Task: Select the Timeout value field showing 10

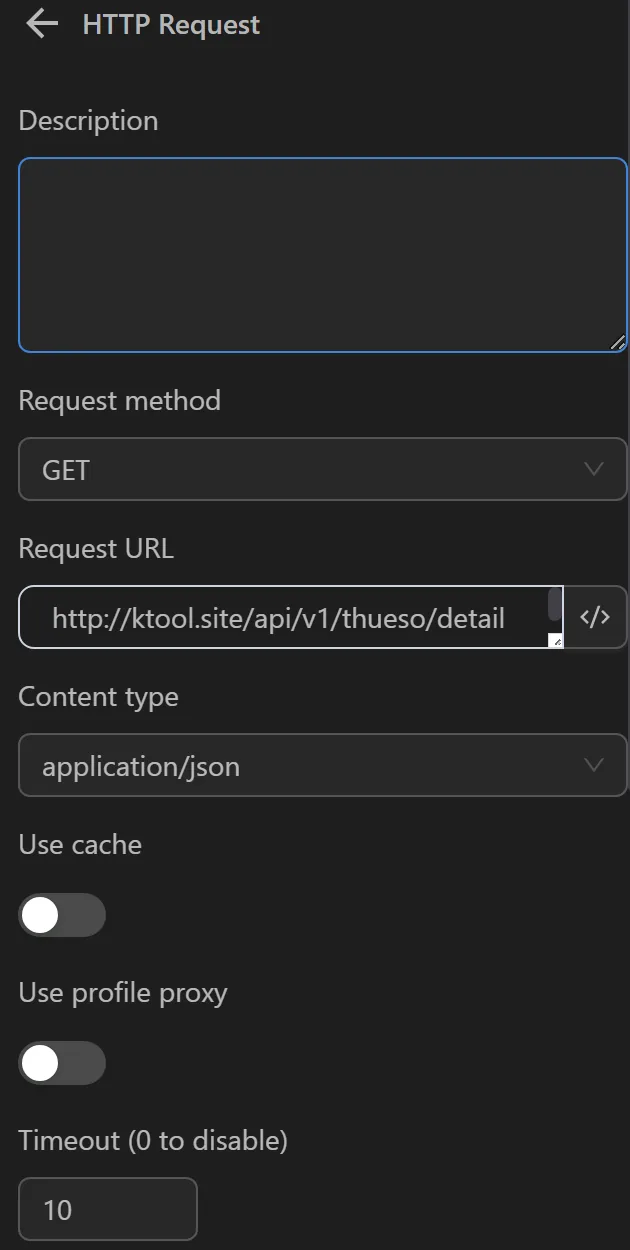Action: pos(107,1209)
